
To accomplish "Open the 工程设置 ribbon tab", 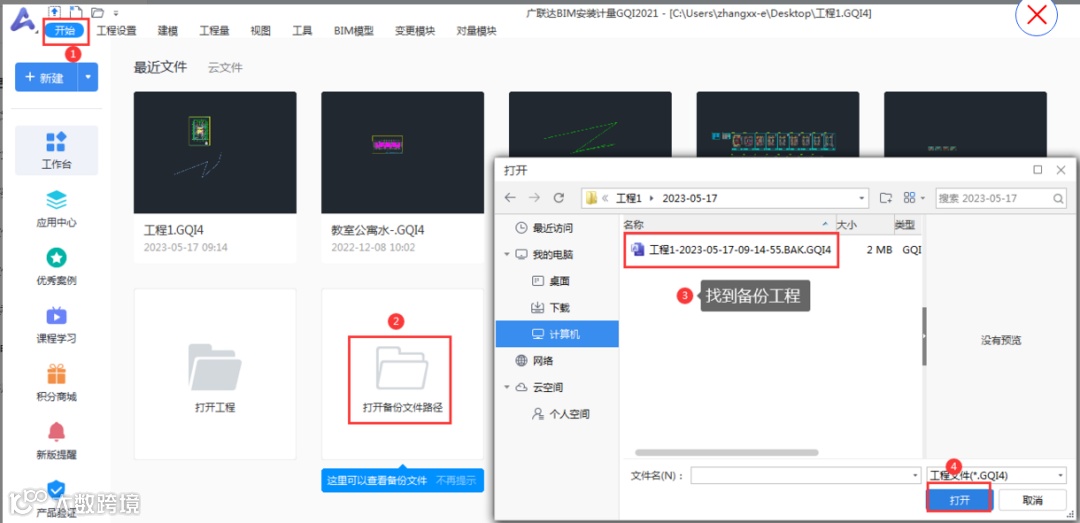I will (116, 30).
